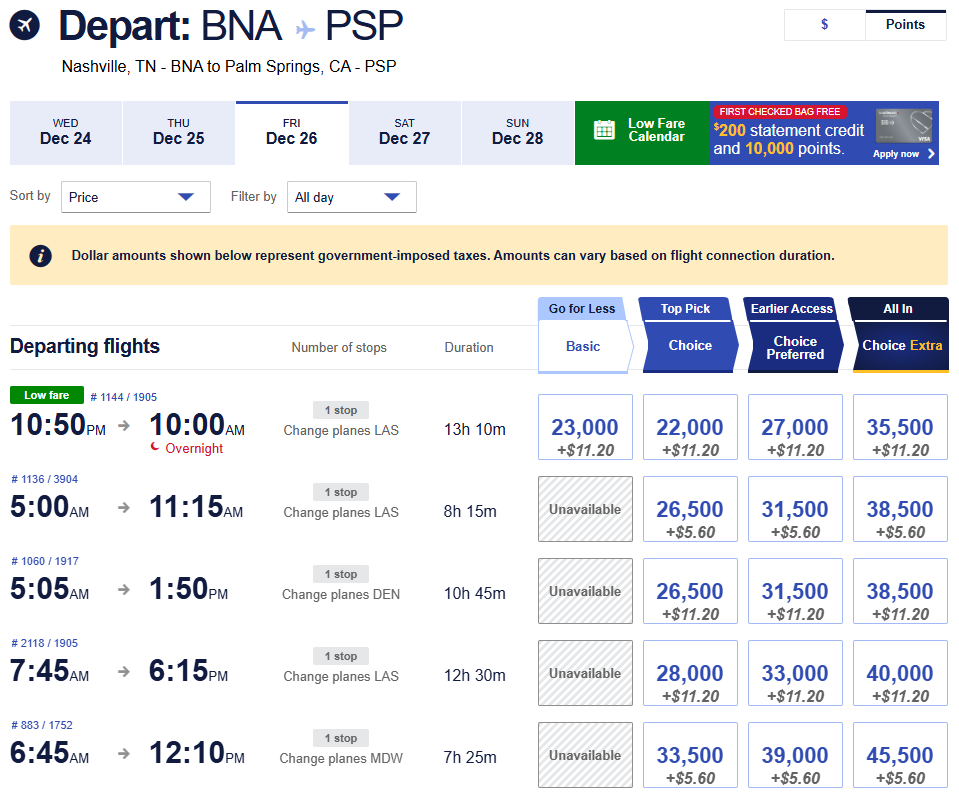Screen dimensions: 959x800
Task: Select 33,500 points Choice fare
Action: coord(690,755)
